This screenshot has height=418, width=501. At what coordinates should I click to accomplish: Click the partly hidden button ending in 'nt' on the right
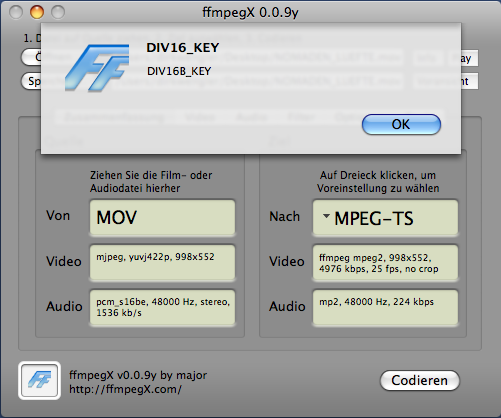tap(470, 81)
